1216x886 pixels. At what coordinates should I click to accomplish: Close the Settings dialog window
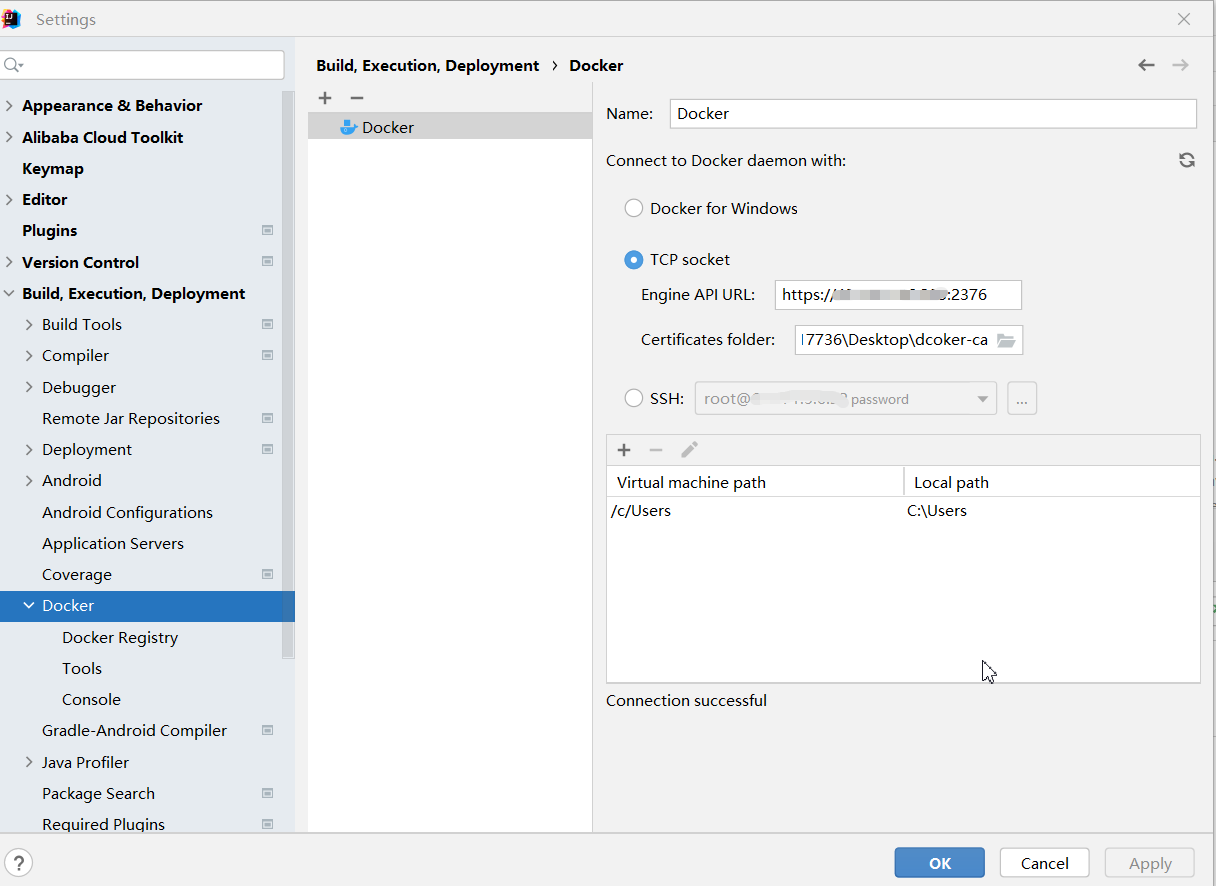[x=1184, y=19]
